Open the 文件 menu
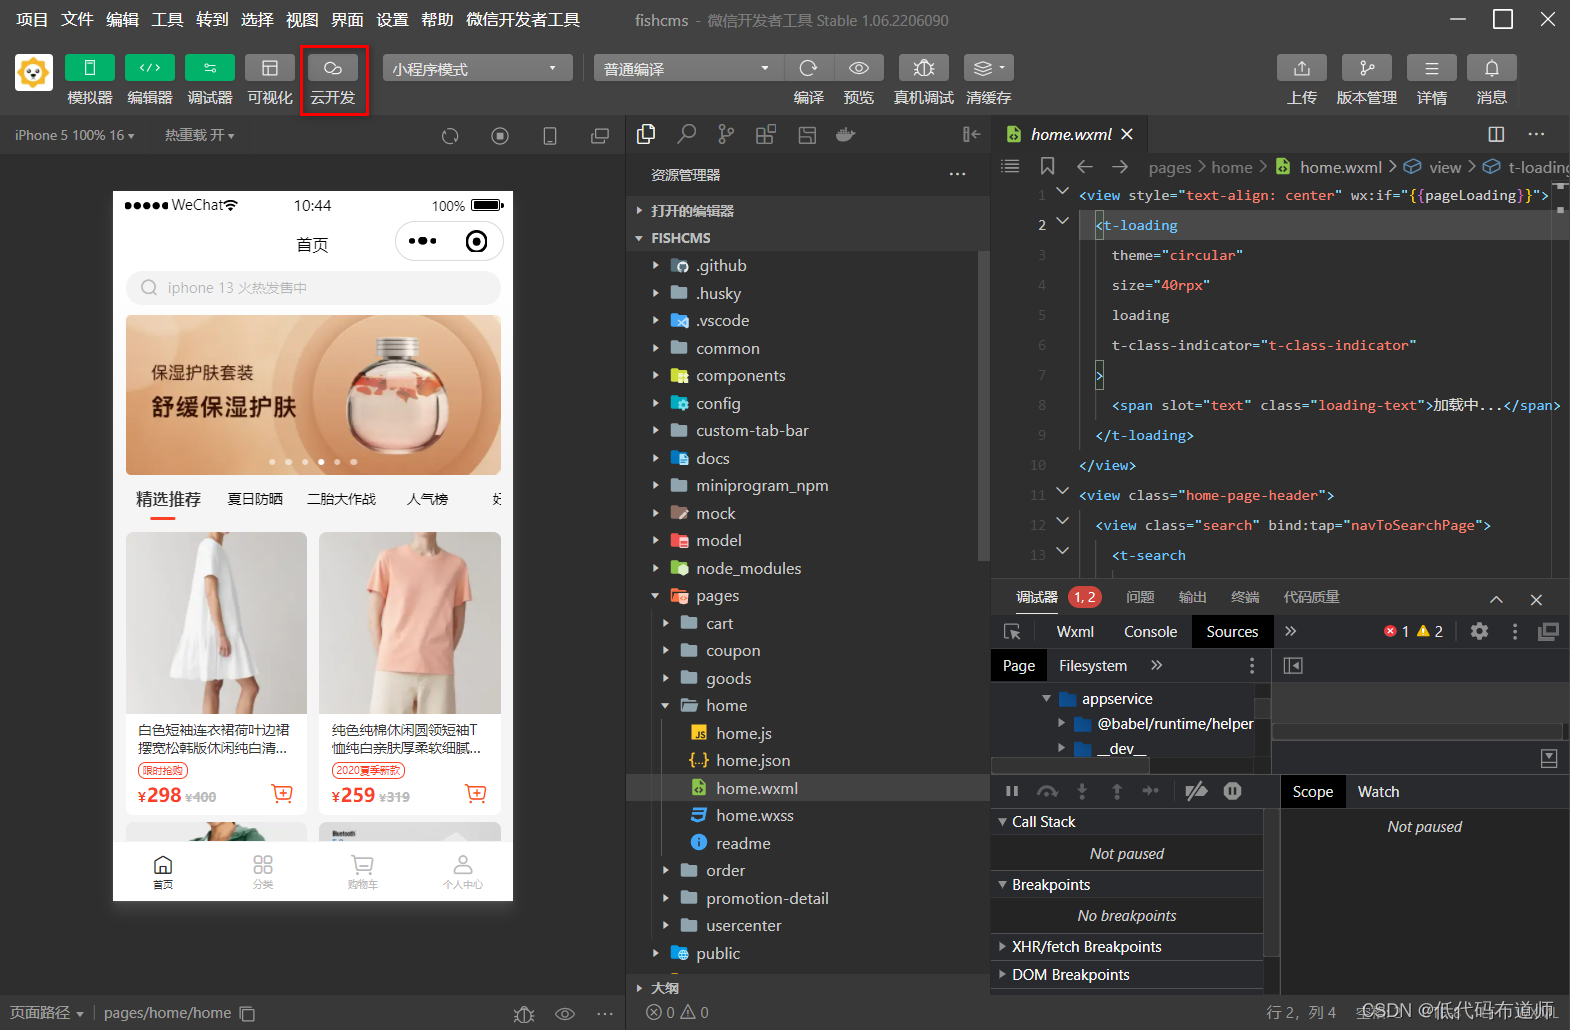This screenshot has width=1570, height=1030. [77, 20]
